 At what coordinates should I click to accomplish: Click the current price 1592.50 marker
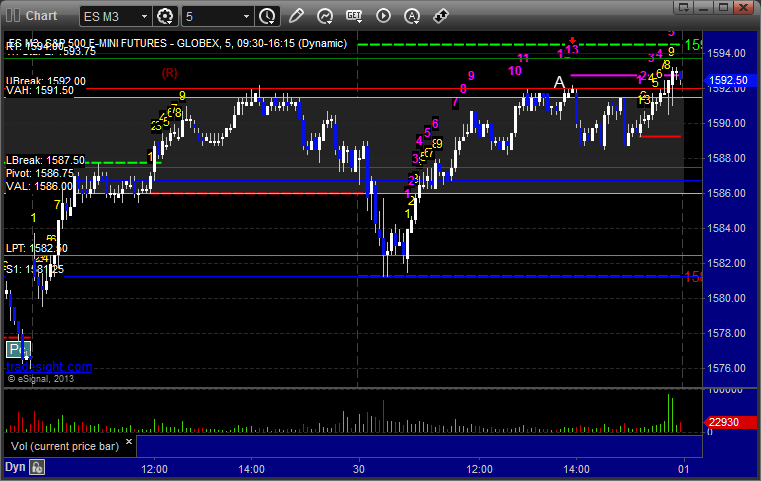coord(728,80)
